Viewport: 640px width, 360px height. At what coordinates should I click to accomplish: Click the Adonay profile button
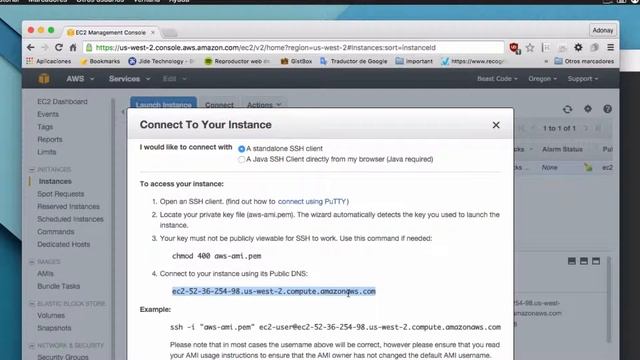tap(602, 31)
